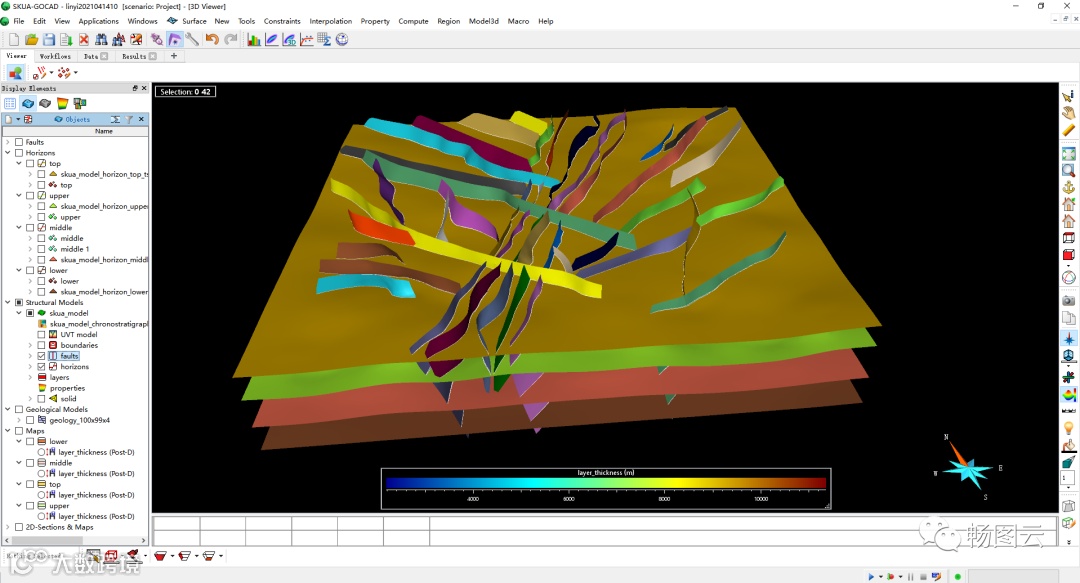Expand the Faults tree node
Screen dimensions: 1080x583
click(x=8, y=142)
